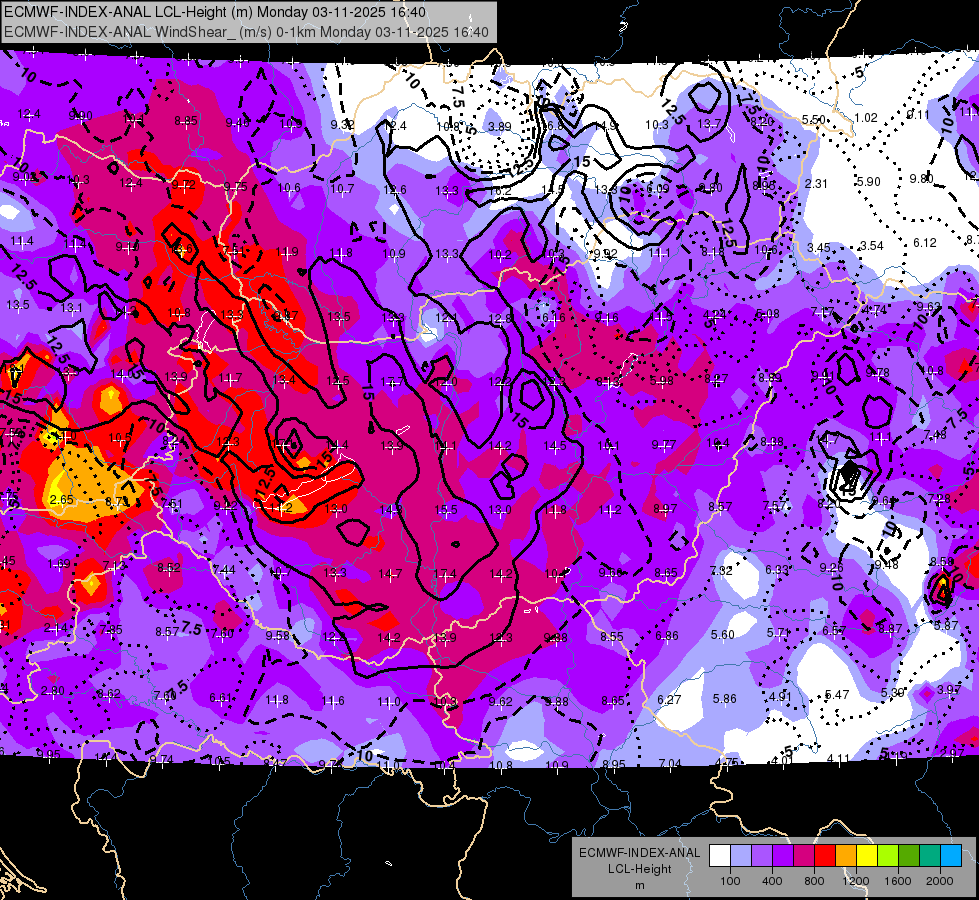Click the map value 6.86
The image size is (979, 900).
click(667, 636)
